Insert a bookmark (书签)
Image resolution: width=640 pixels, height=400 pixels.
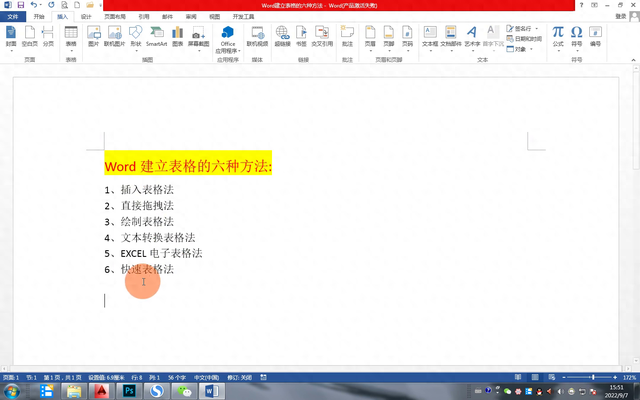coord(301,37)
